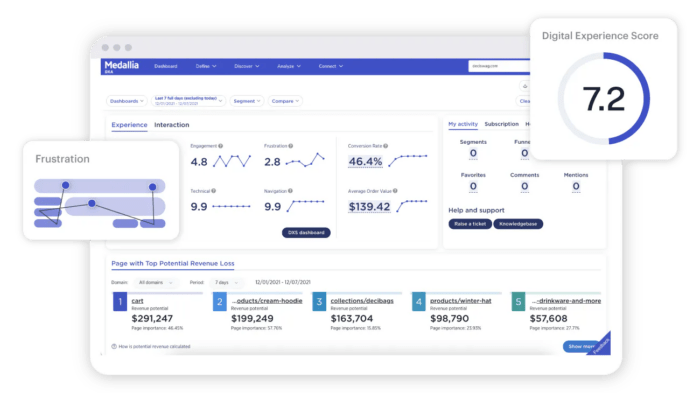Expand the Define menu

(206, 66)
